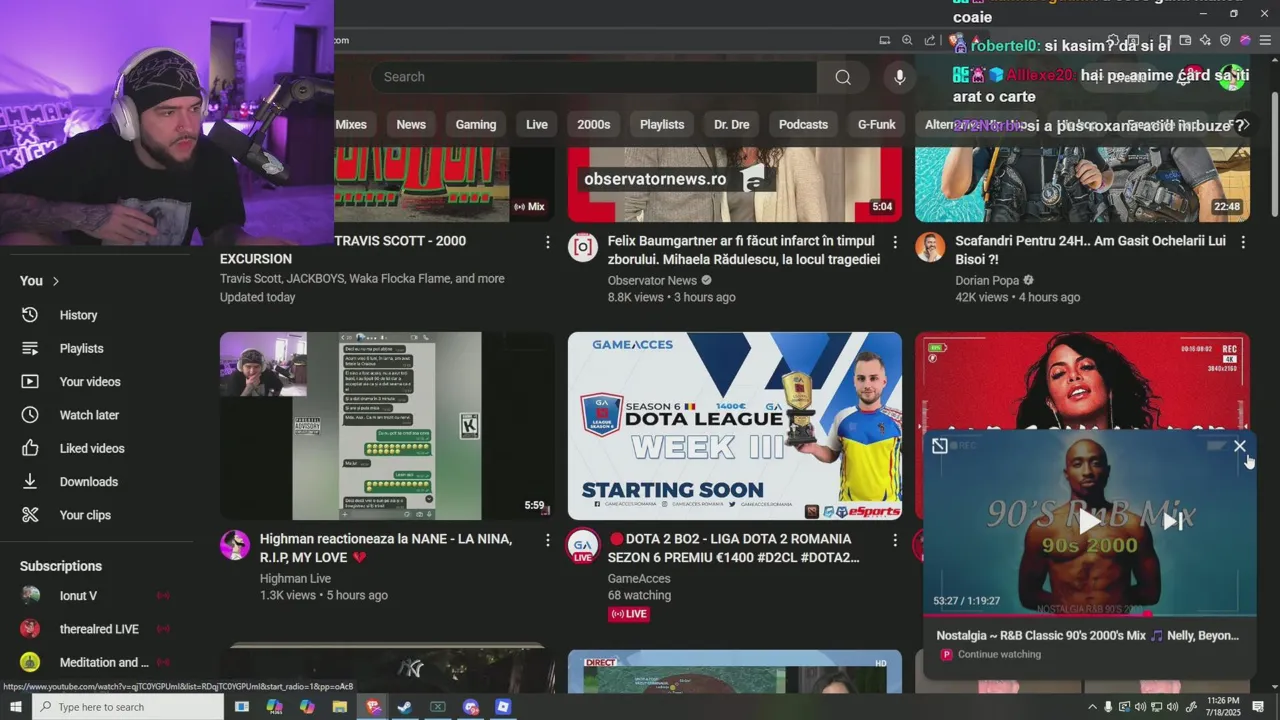
Task: Open Playlists in the left sidebar
Action: [x=81, y=348]
